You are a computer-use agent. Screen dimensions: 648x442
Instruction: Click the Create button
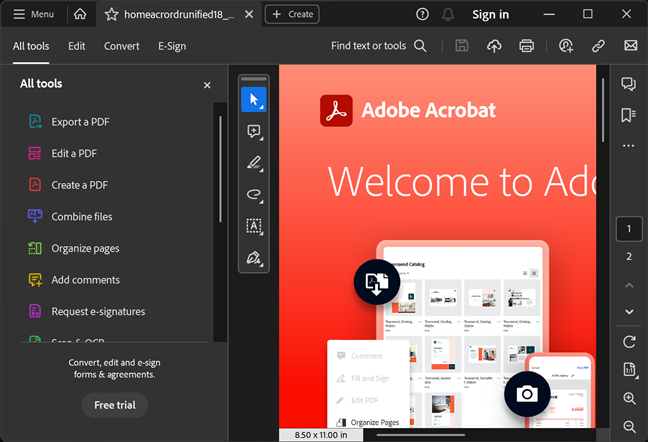click(292, 14)
